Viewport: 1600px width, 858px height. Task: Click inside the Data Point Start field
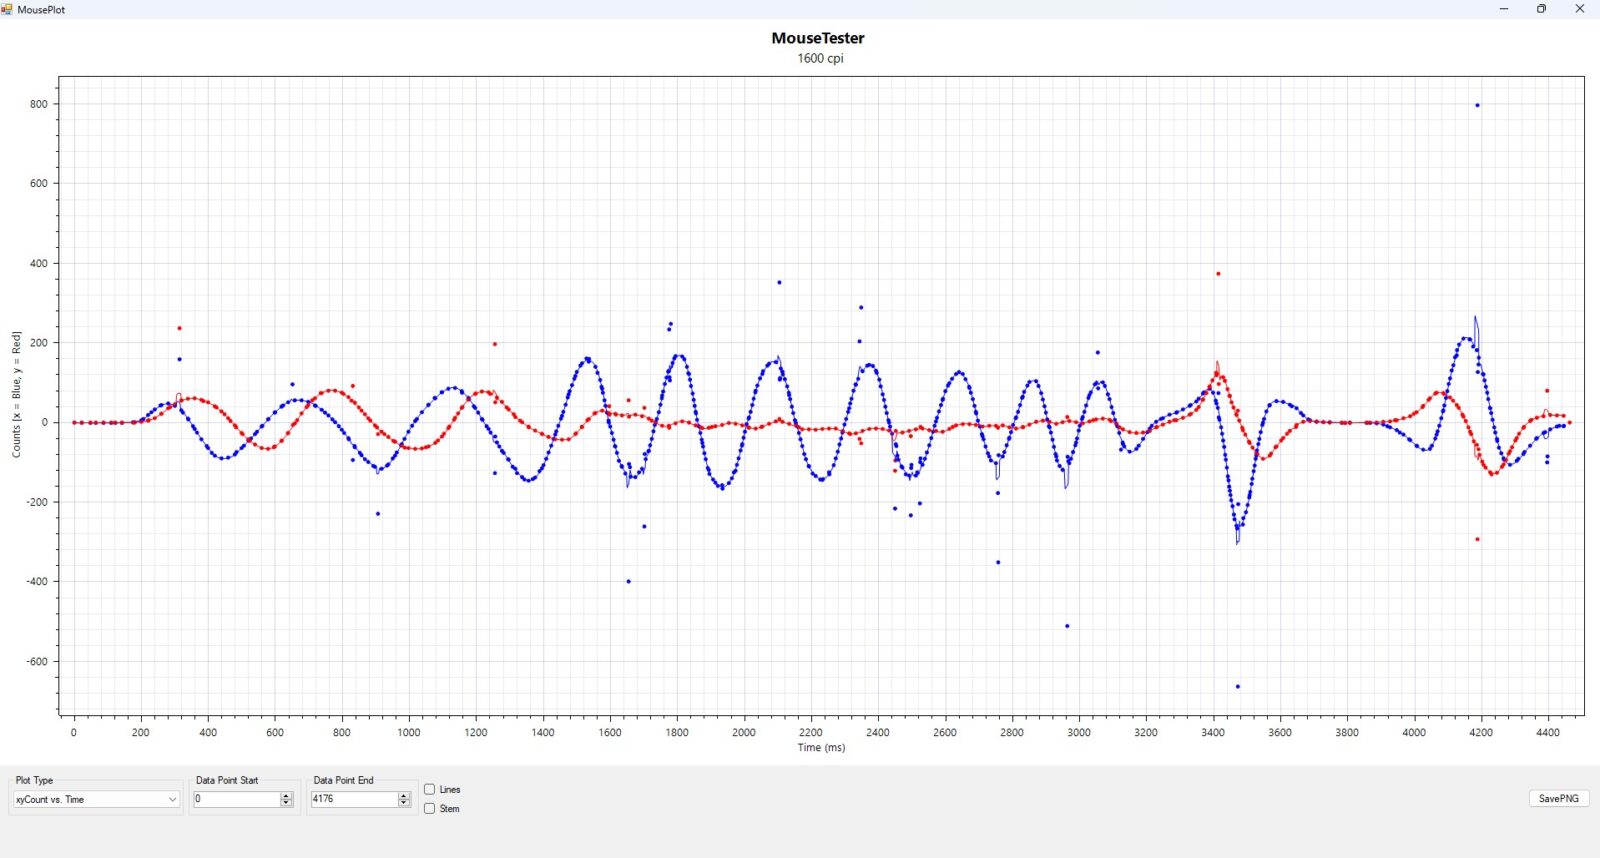(235, 799)
